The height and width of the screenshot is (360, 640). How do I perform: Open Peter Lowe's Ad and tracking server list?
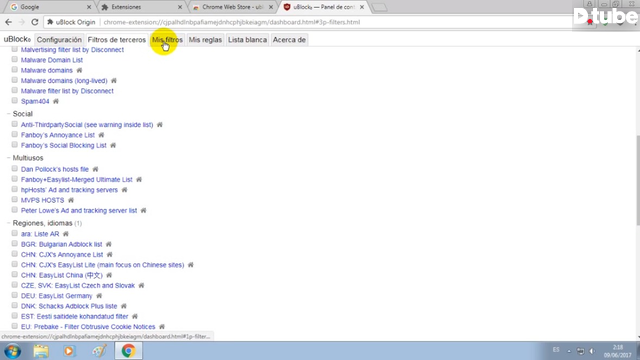tap(79, 211)
